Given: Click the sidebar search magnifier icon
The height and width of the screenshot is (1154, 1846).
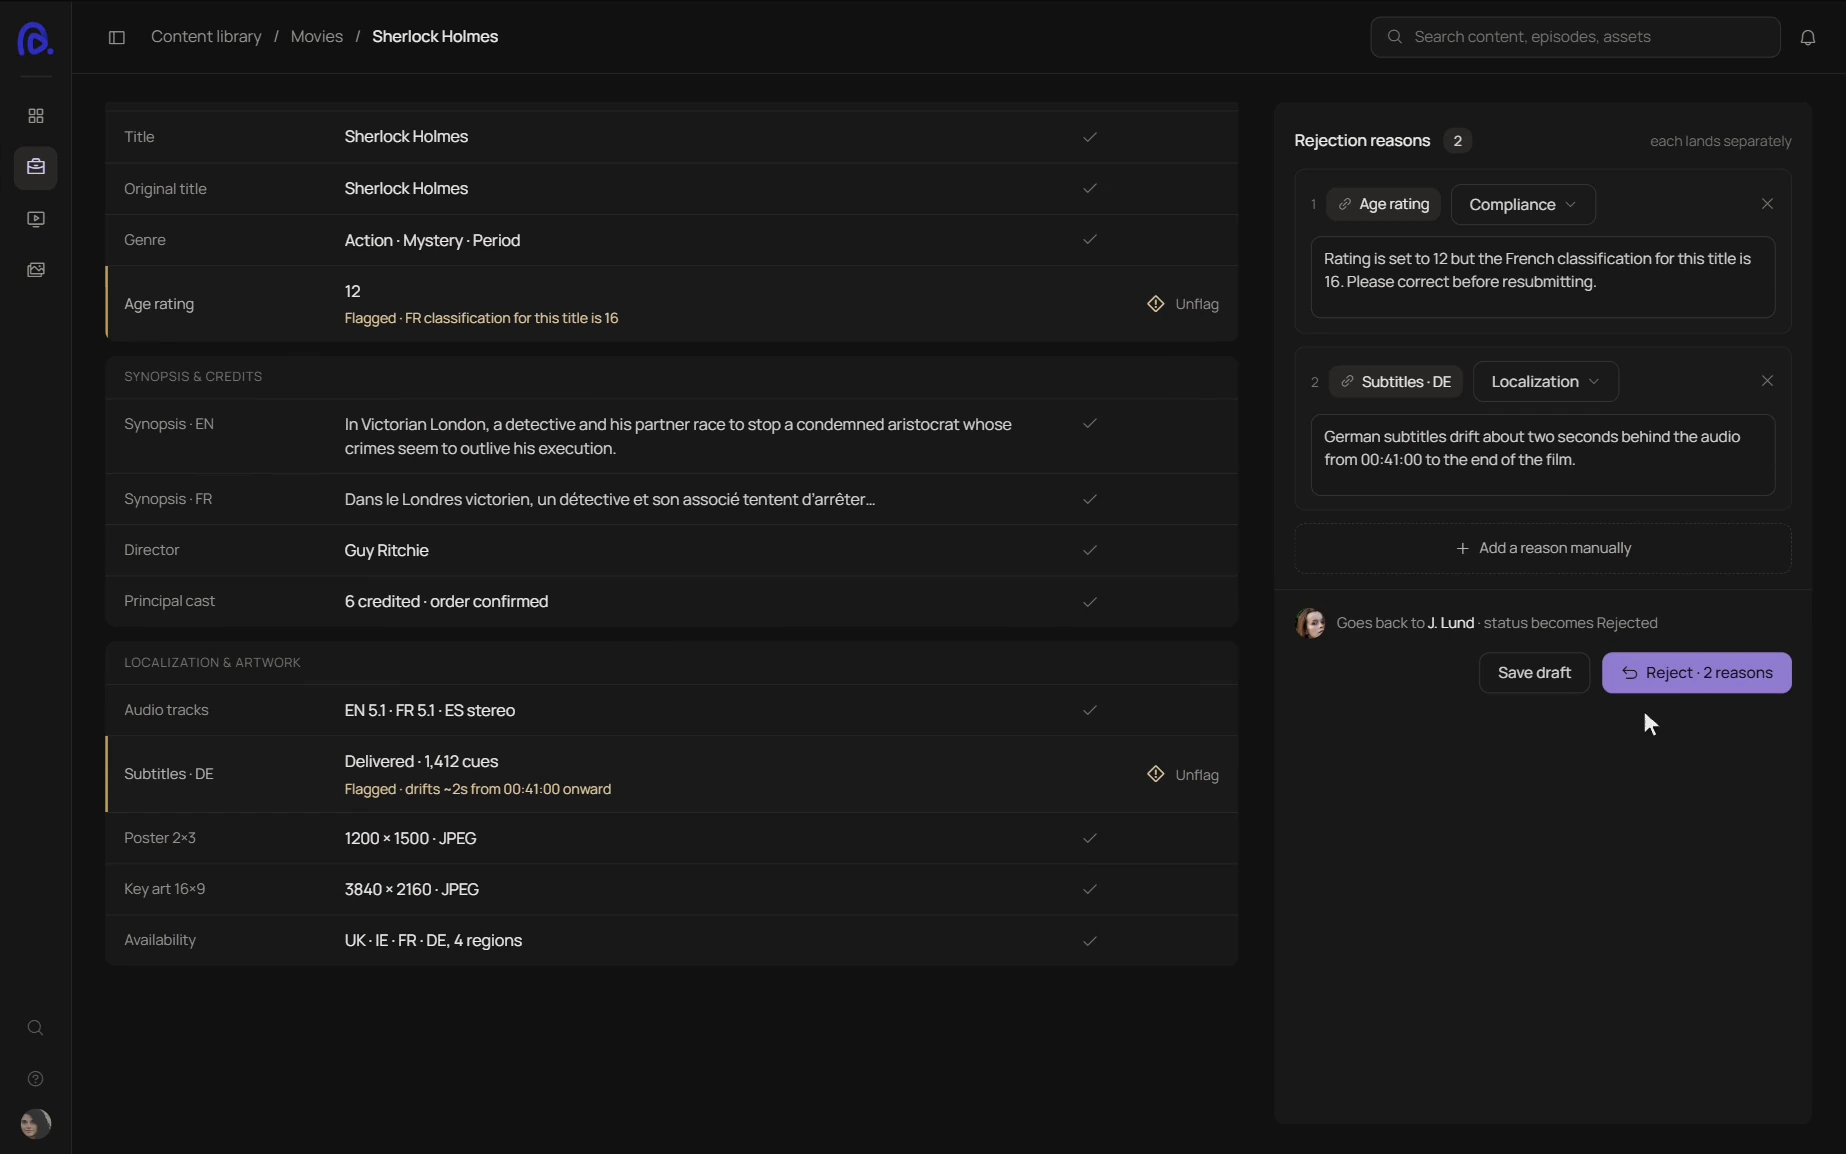Looking at the screenshot, I should [x=35, y=1028].
